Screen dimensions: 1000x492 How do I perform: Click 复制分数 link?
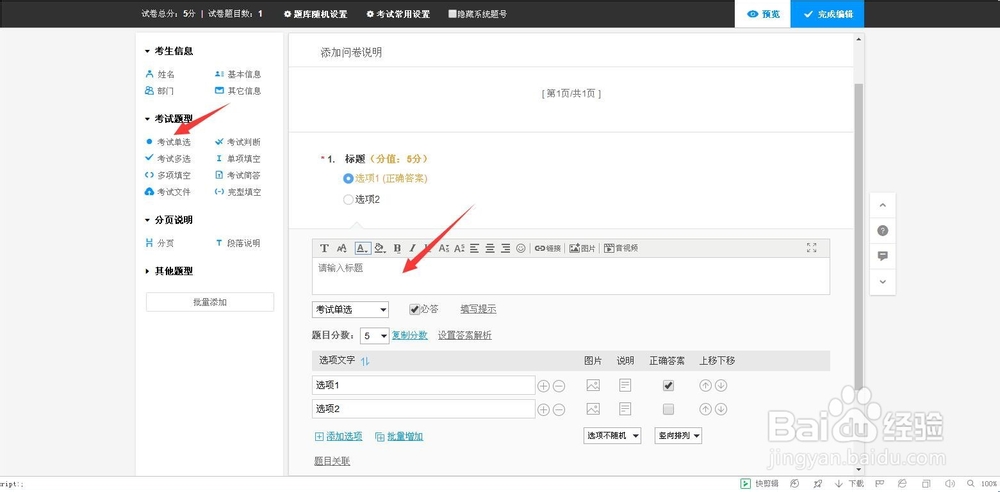click(409, 335)
